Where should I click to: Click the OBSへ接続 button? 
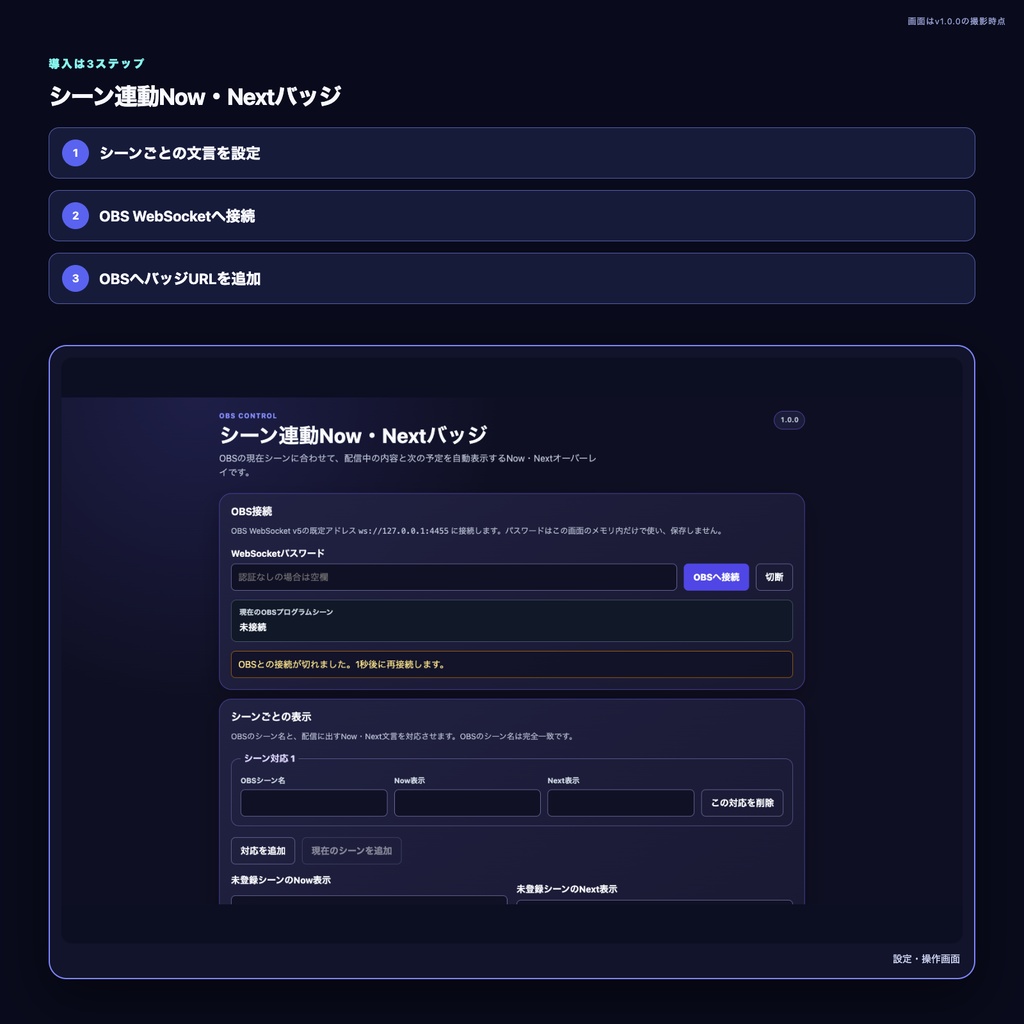[x=716, y=577]
